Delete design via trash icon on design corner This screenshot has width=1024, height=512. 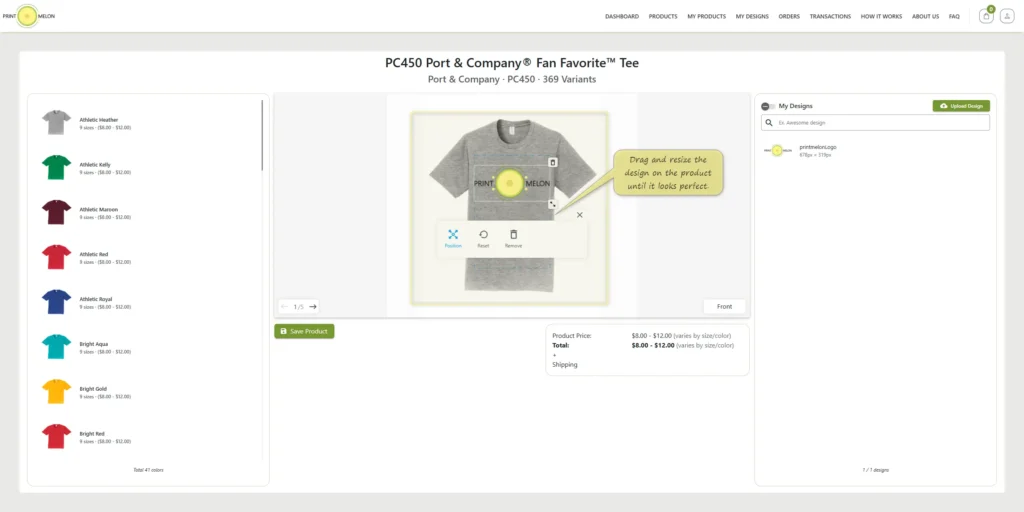552,162
